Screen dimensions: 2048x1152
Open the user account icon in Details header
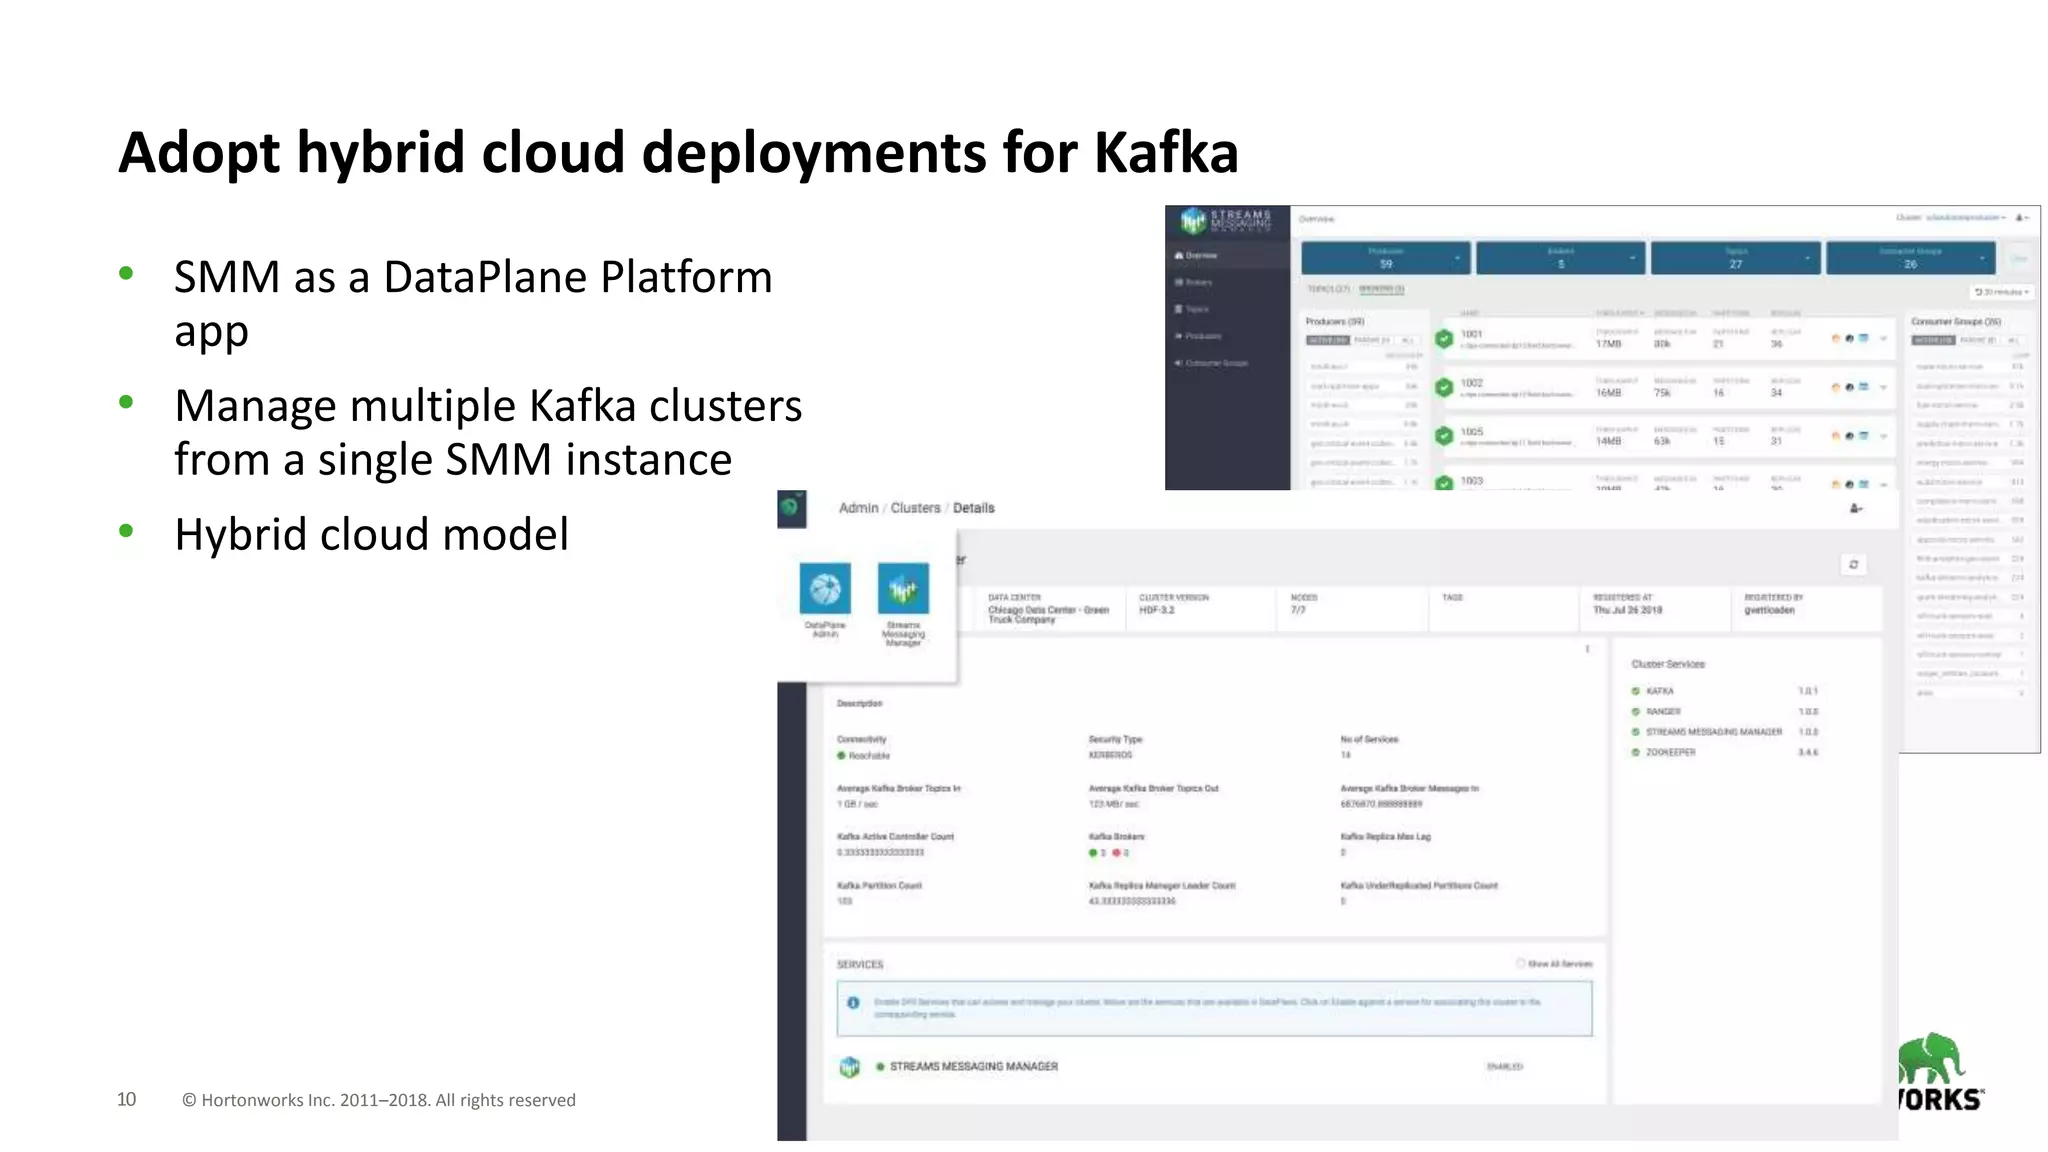tap(1855, 509)
